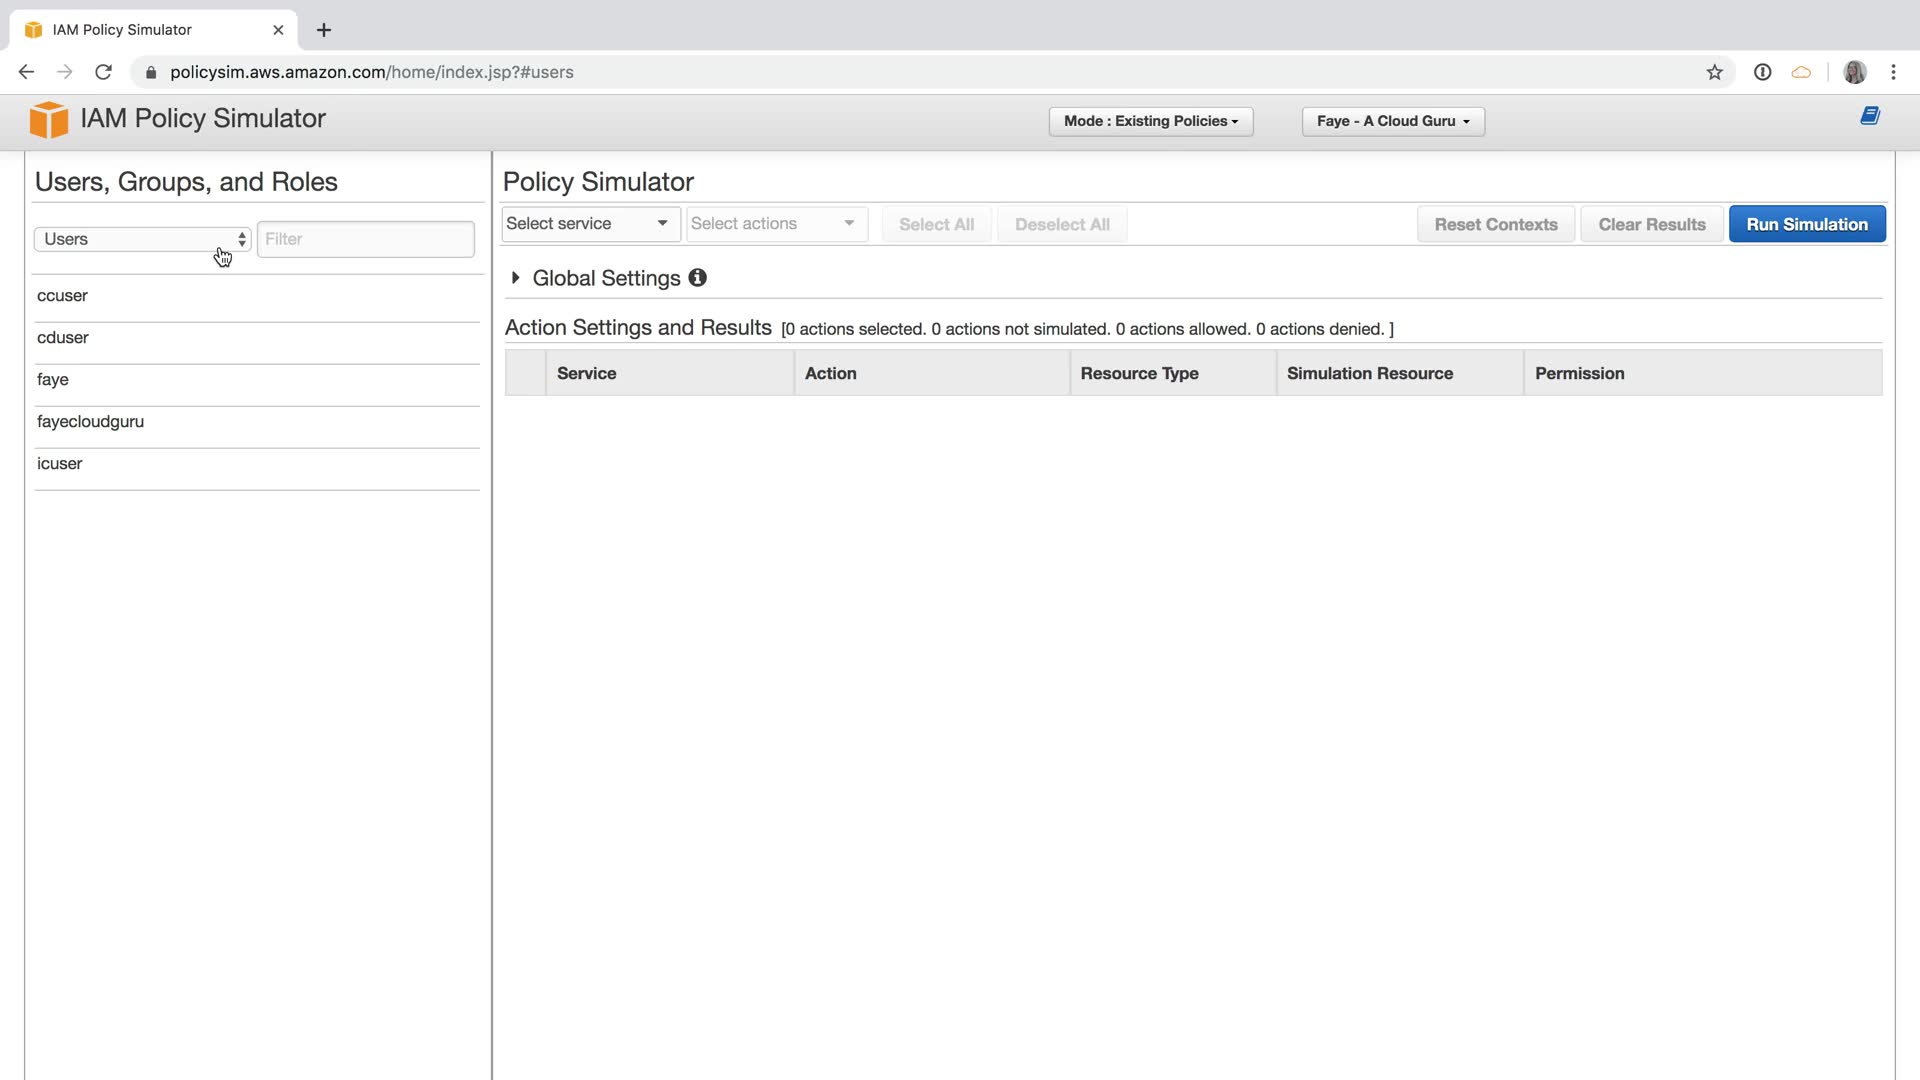Image resolution: width=1920 pixels, height=1080 pixels.
Task: Bookmark page with the star icon
Action: click(1715, 72)
